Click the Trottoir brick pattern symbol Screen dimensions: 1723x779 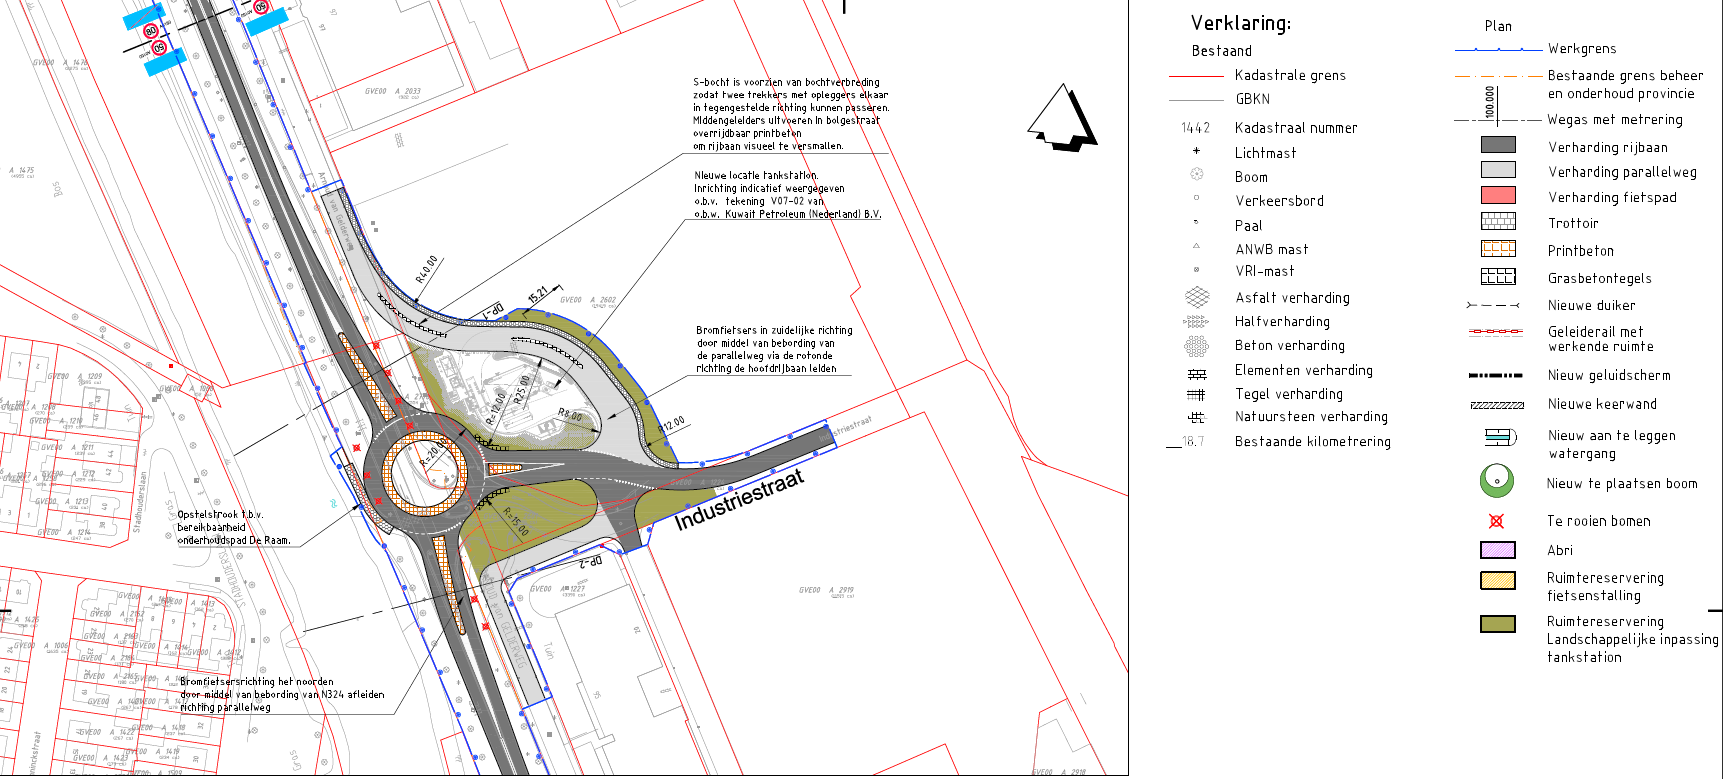1498,222
